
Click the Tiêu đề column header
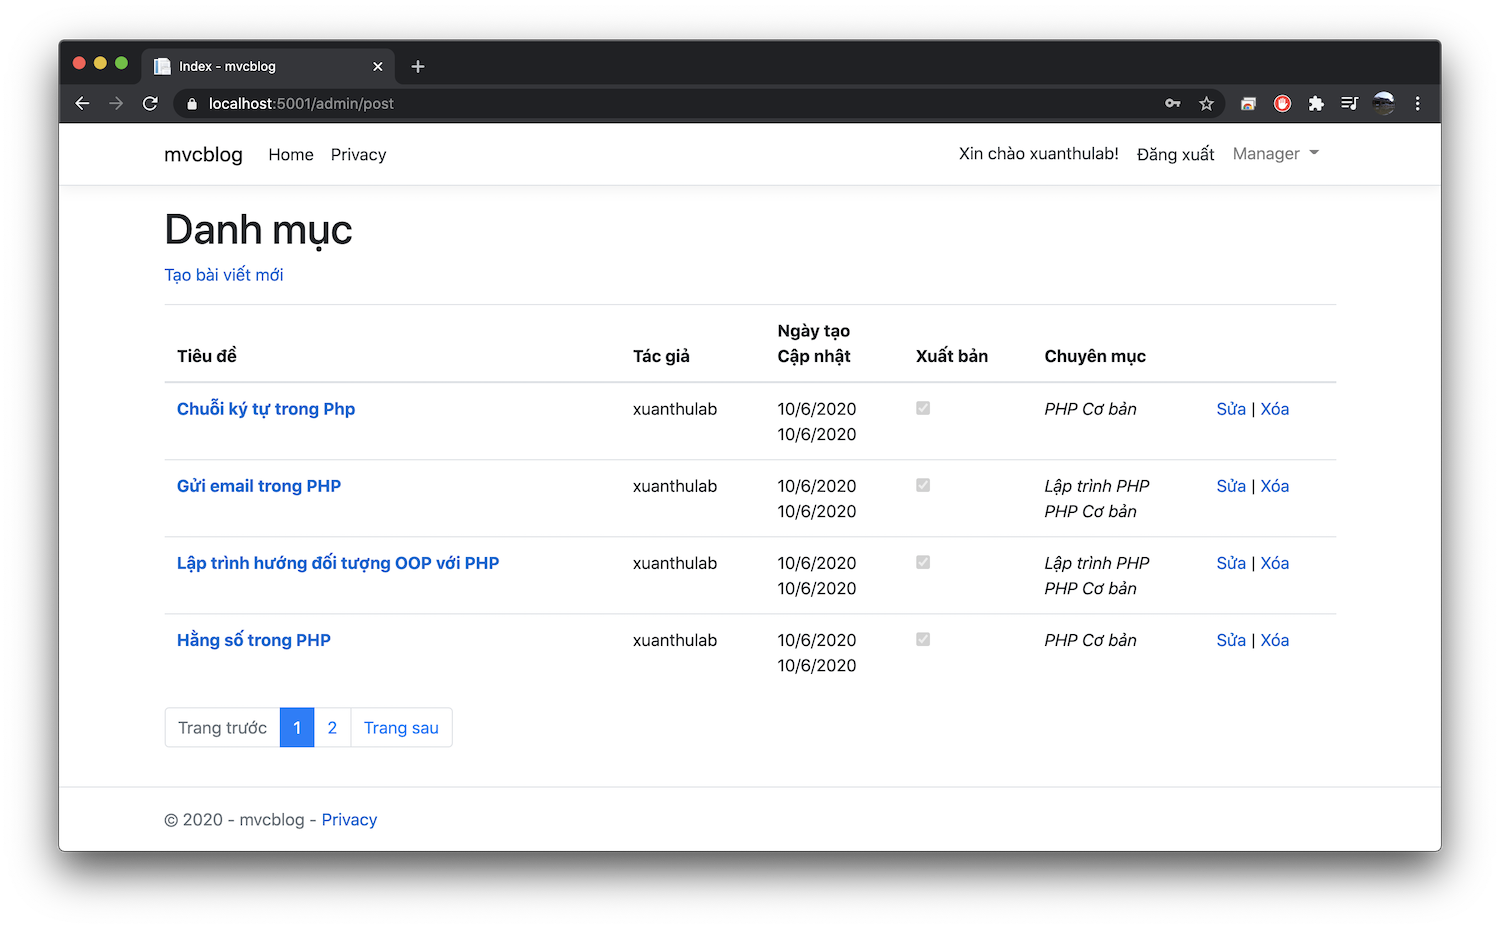[207, 355]
